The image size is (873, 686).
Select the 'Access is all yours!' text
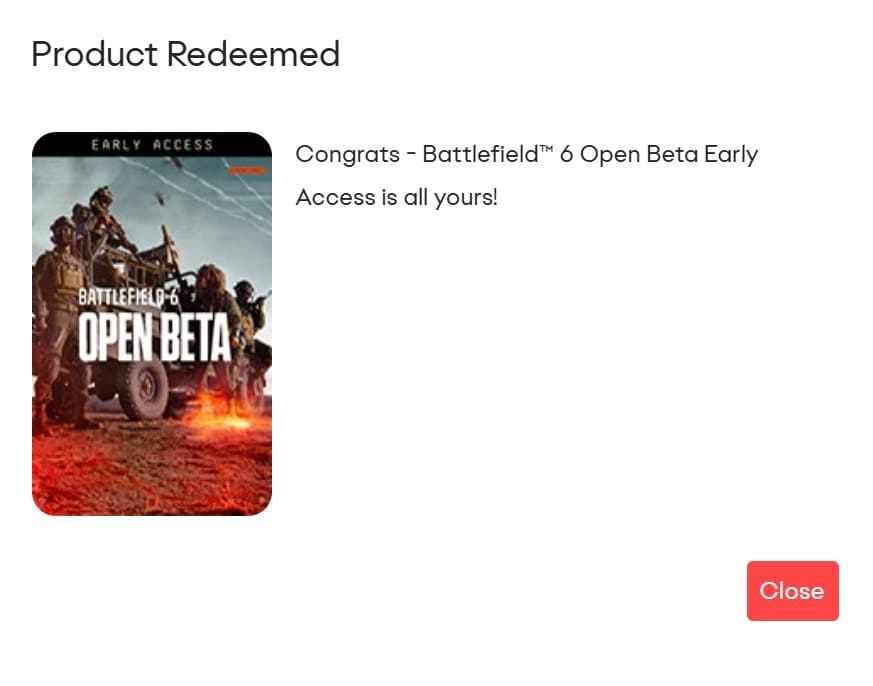click(x=396, y=197)
